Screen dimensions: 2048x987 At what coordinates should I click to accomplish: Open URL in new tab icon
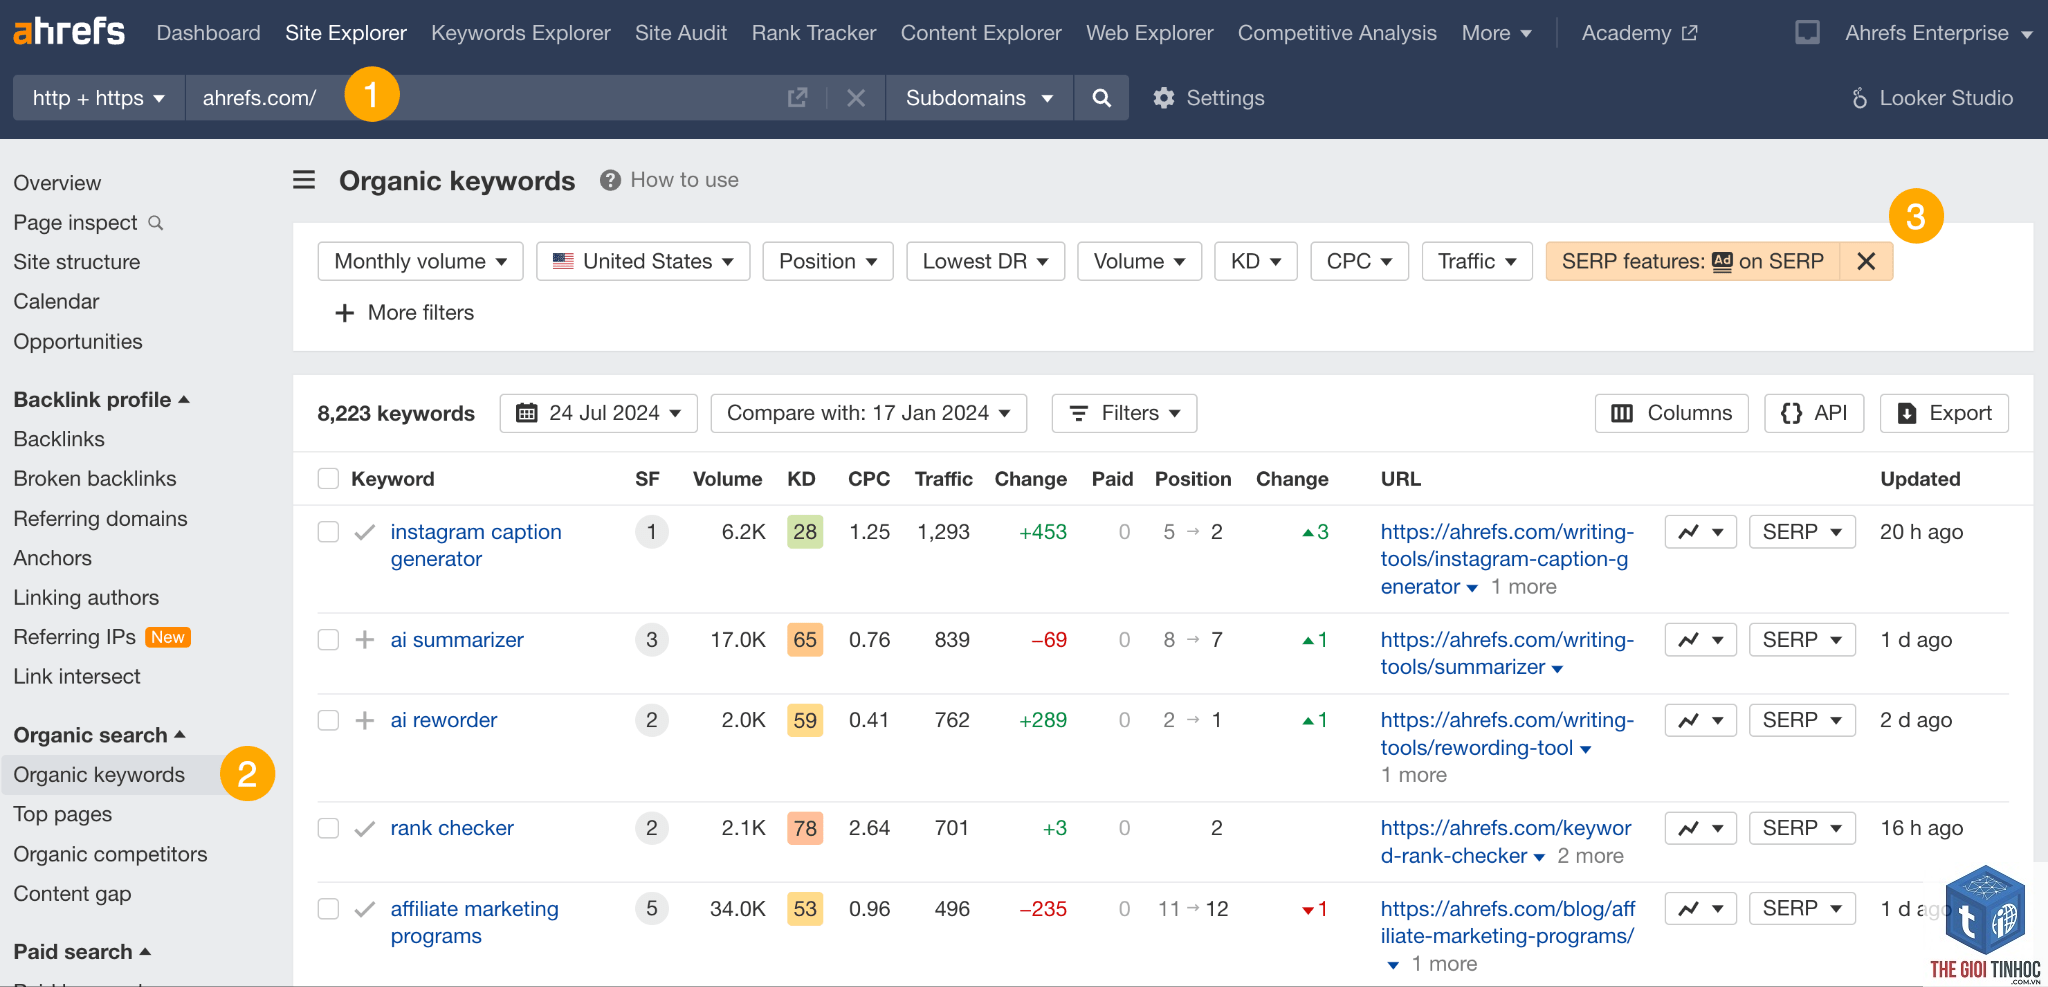(797, 98)
